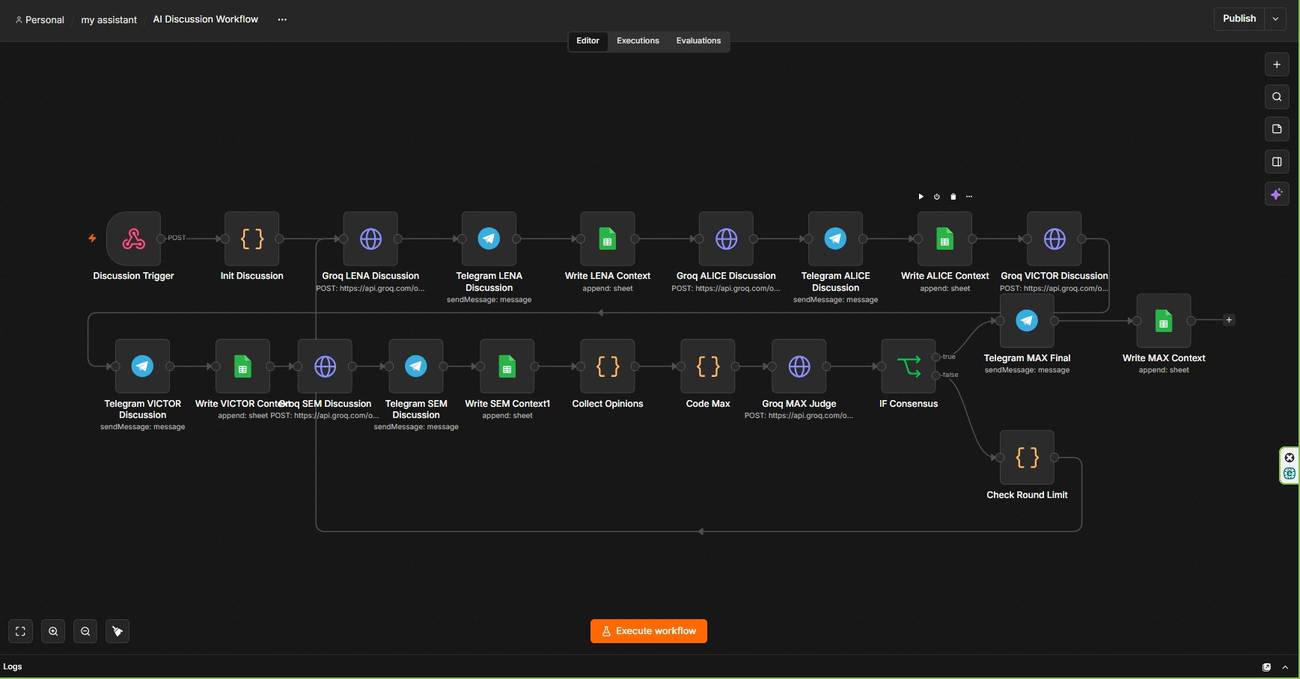Add a node after Write MAX Context
The image size is (1300, 679).
pyautogui.click(x=1229, y=320)
